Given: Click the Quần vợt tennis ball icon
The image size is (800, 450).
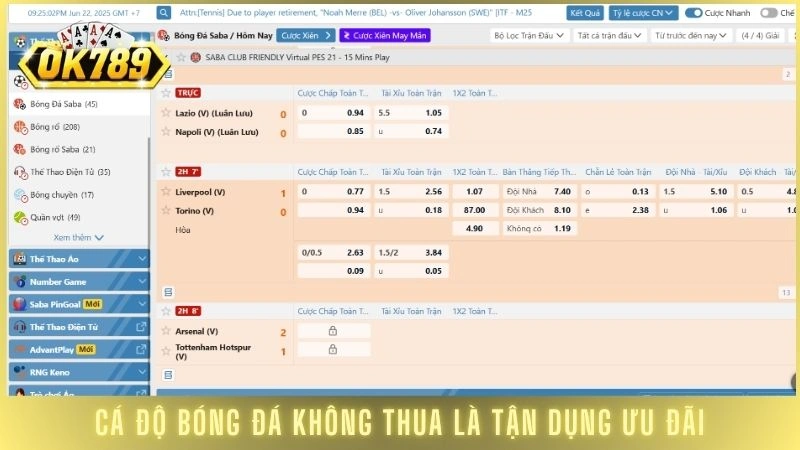Looking at the screenshot, I should click(20, 217).
